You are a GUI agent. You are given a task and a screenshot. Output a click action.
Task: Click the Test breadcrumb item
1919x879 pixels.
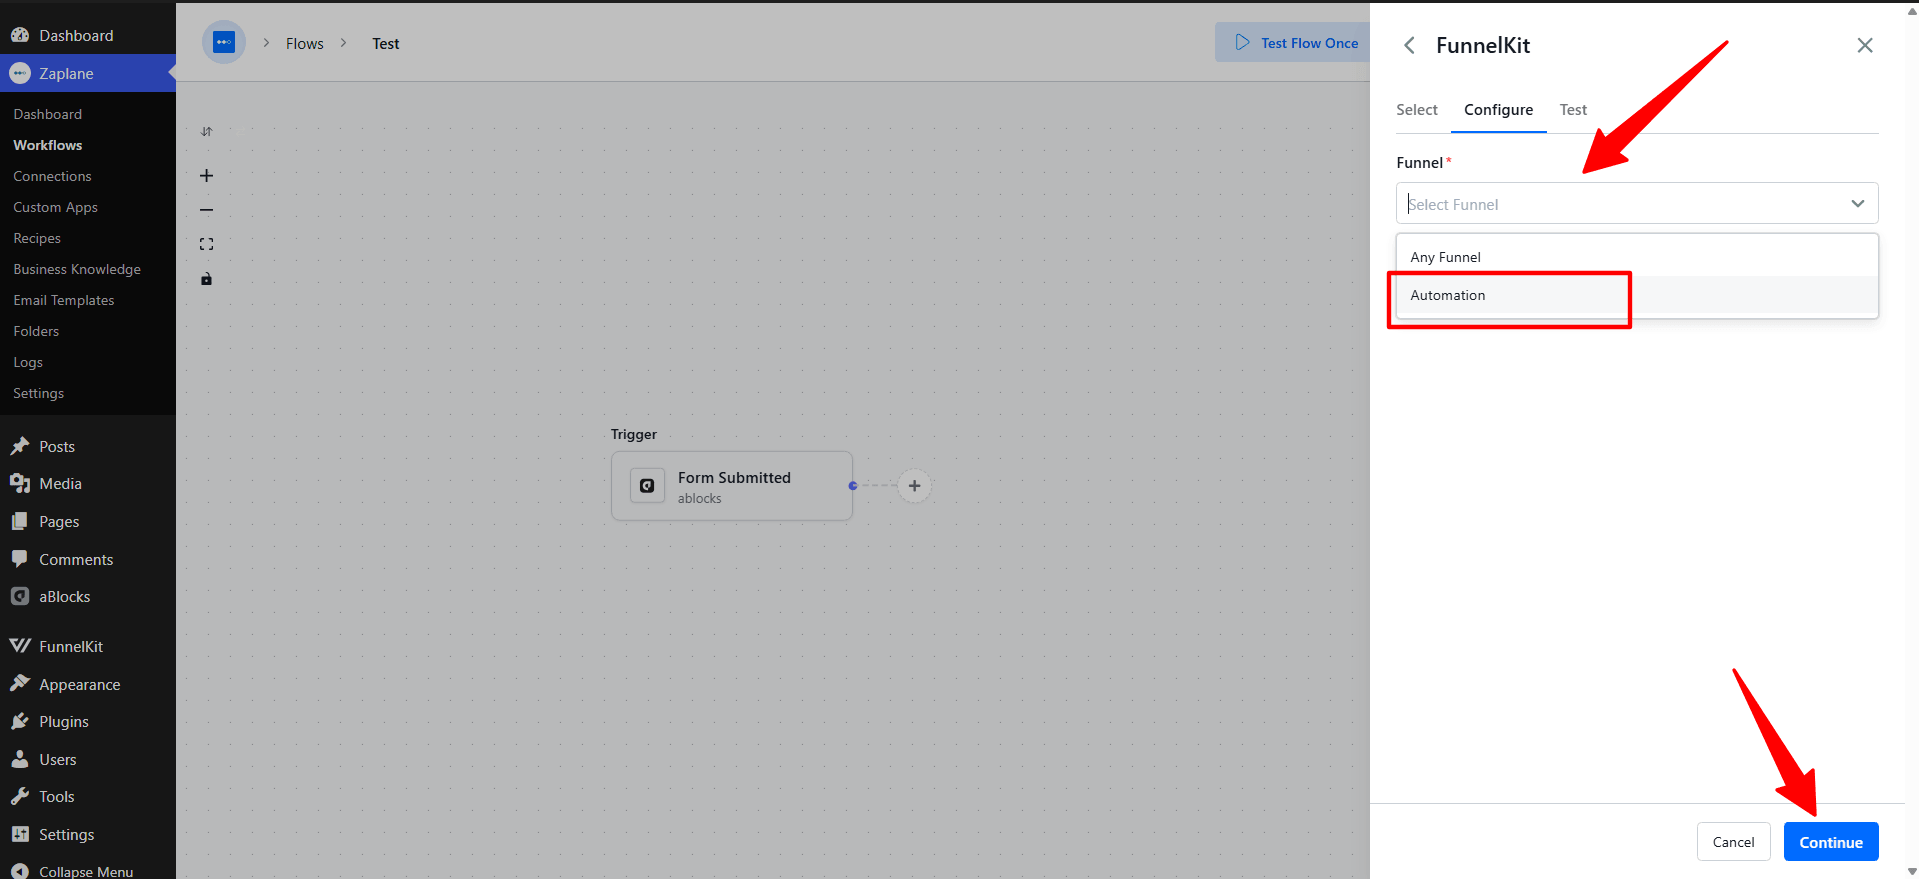point(386,44)
